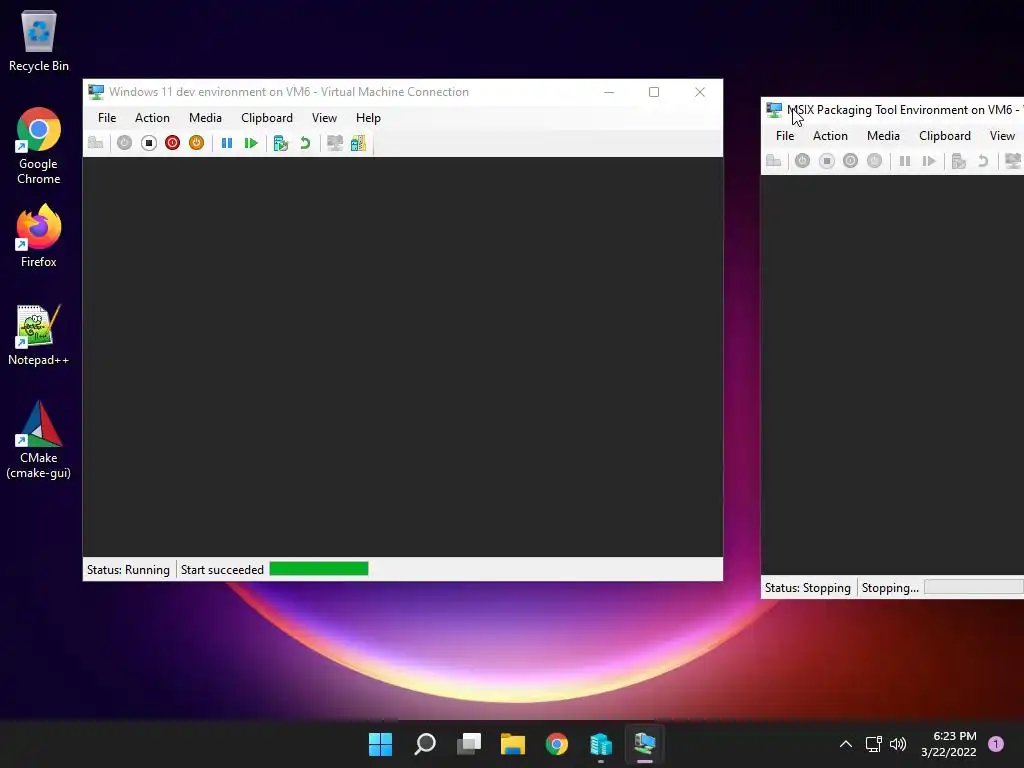
Task: Click the Enhanced Session icon in Windows 11 dev toolbar
Action: (x=335, y=143)
